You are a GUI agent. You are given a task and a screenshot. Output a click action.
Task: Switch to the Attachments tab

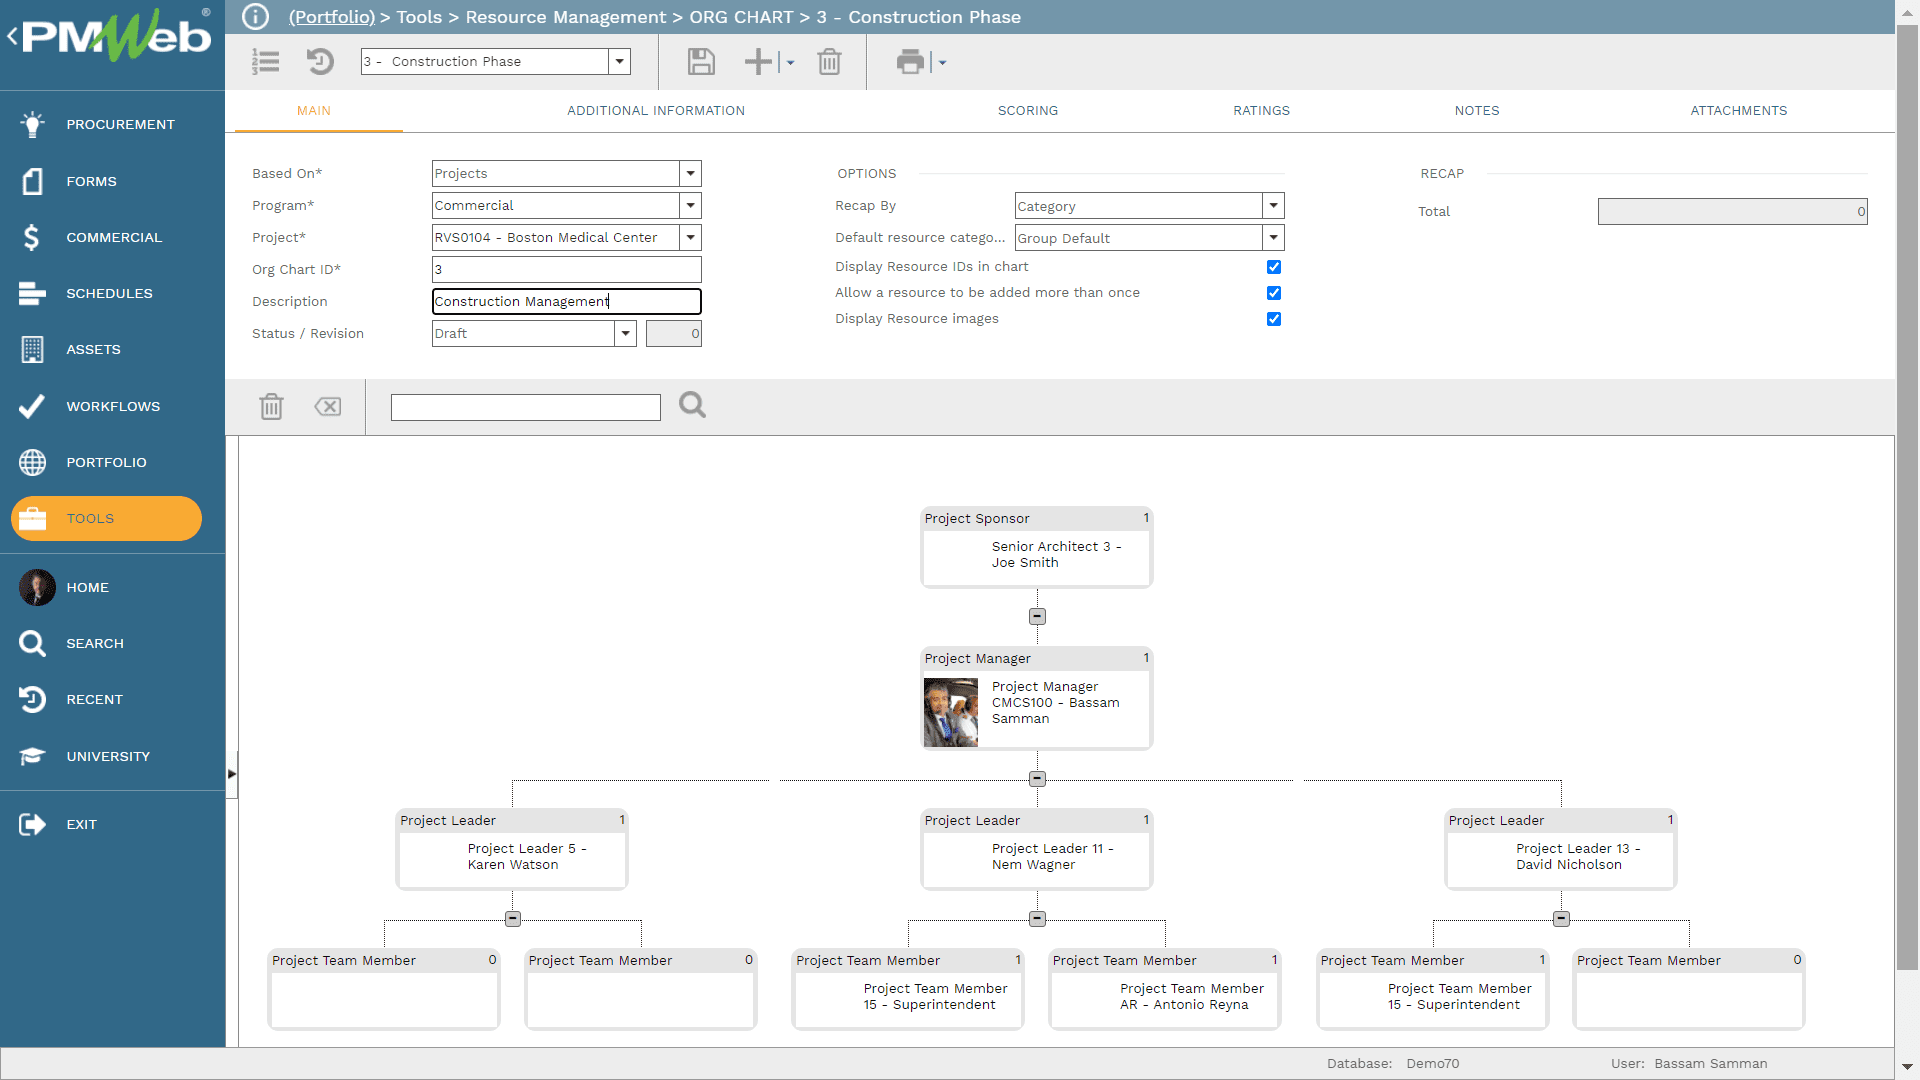pos(1738,111)
